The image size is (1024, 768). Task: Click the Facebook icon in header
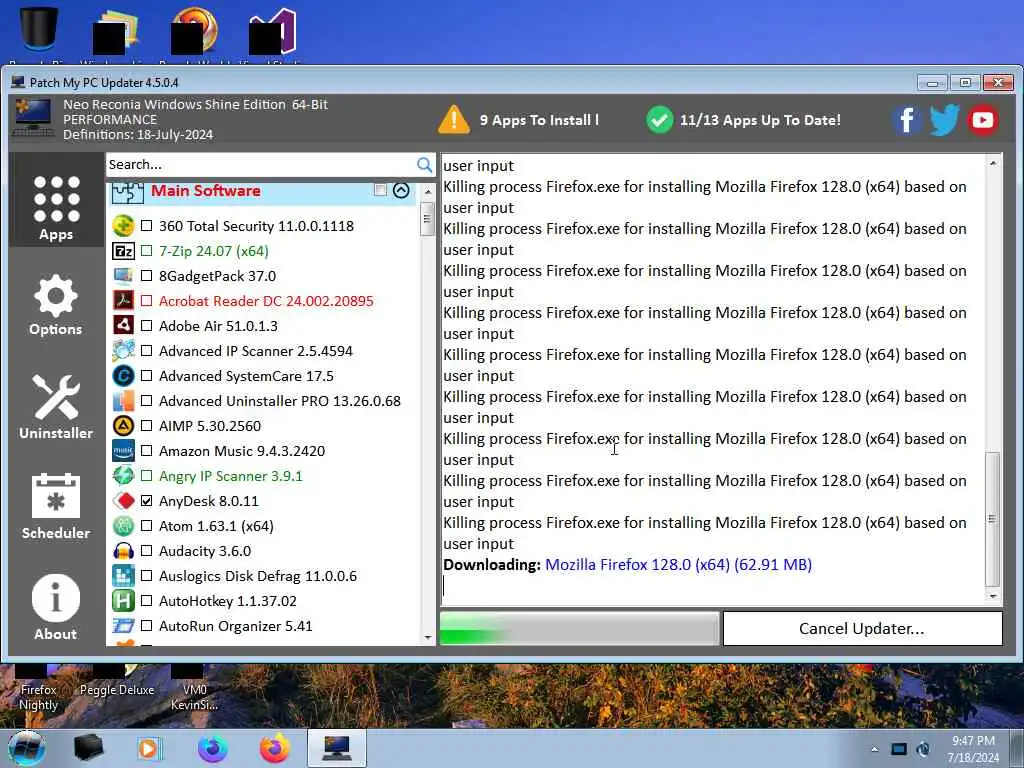[x=906, y=120]
